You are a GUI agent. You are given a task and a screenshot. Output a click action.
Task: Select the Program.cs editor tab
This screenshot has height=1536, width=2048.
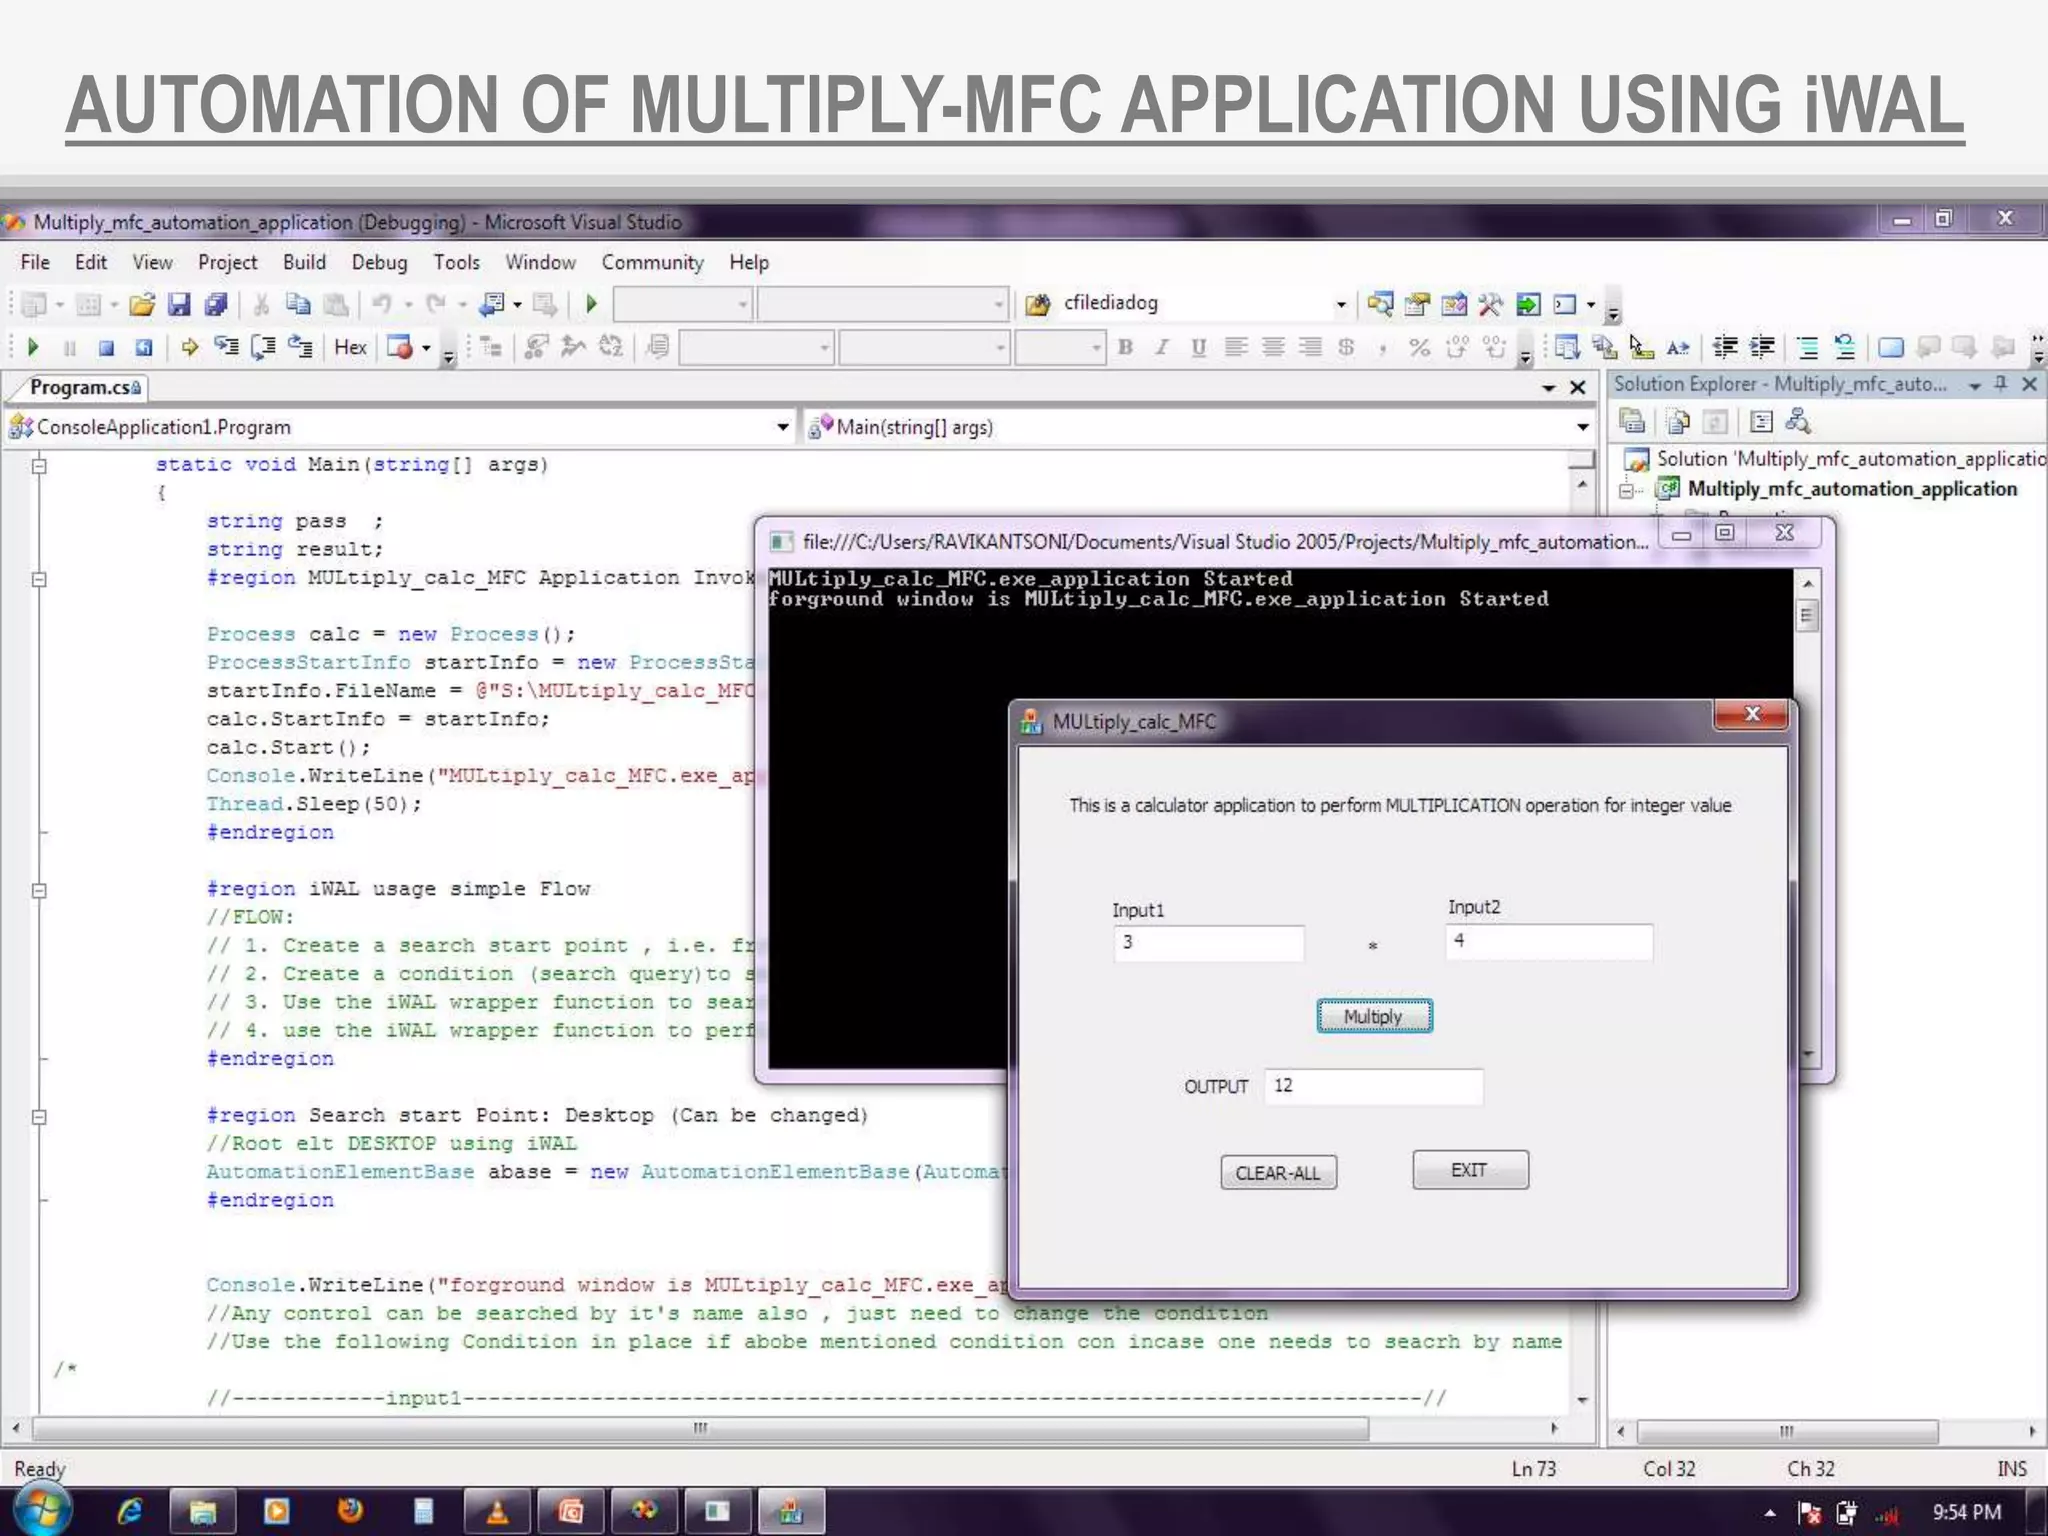tap(84, 387)
